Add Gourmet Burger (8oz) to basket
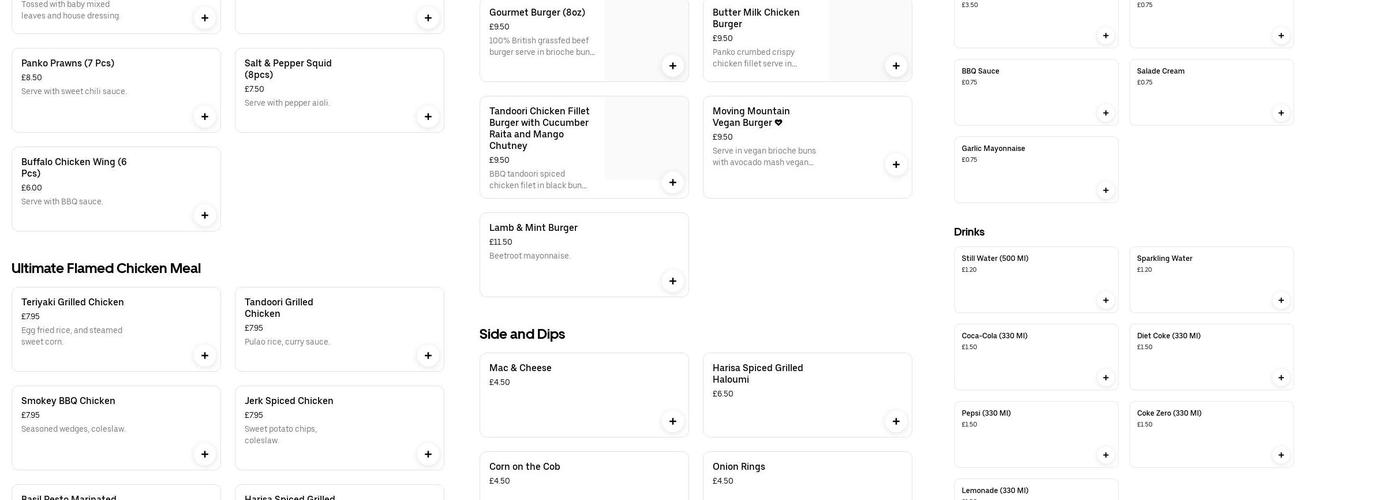Screen dimensions: 1400x500 click(673, 66)
